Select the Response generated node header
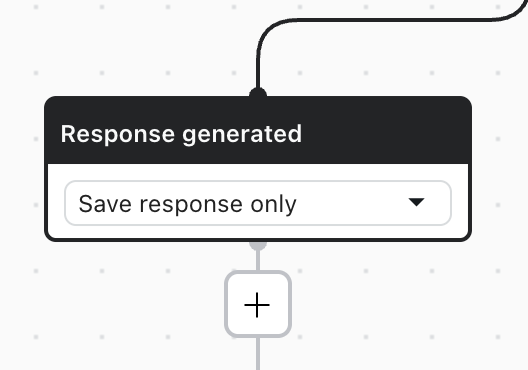This screenshot has width=528, height=370. point(258,131)
